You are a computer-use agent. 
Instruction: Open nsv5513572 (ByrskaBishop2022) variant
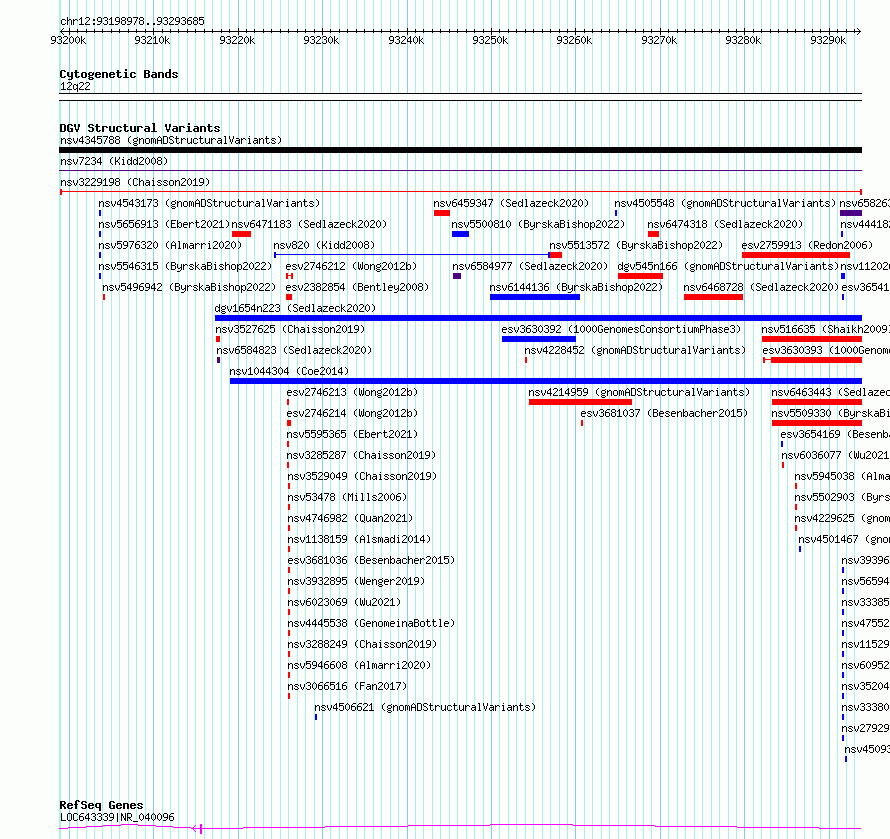tap(636, 245)
